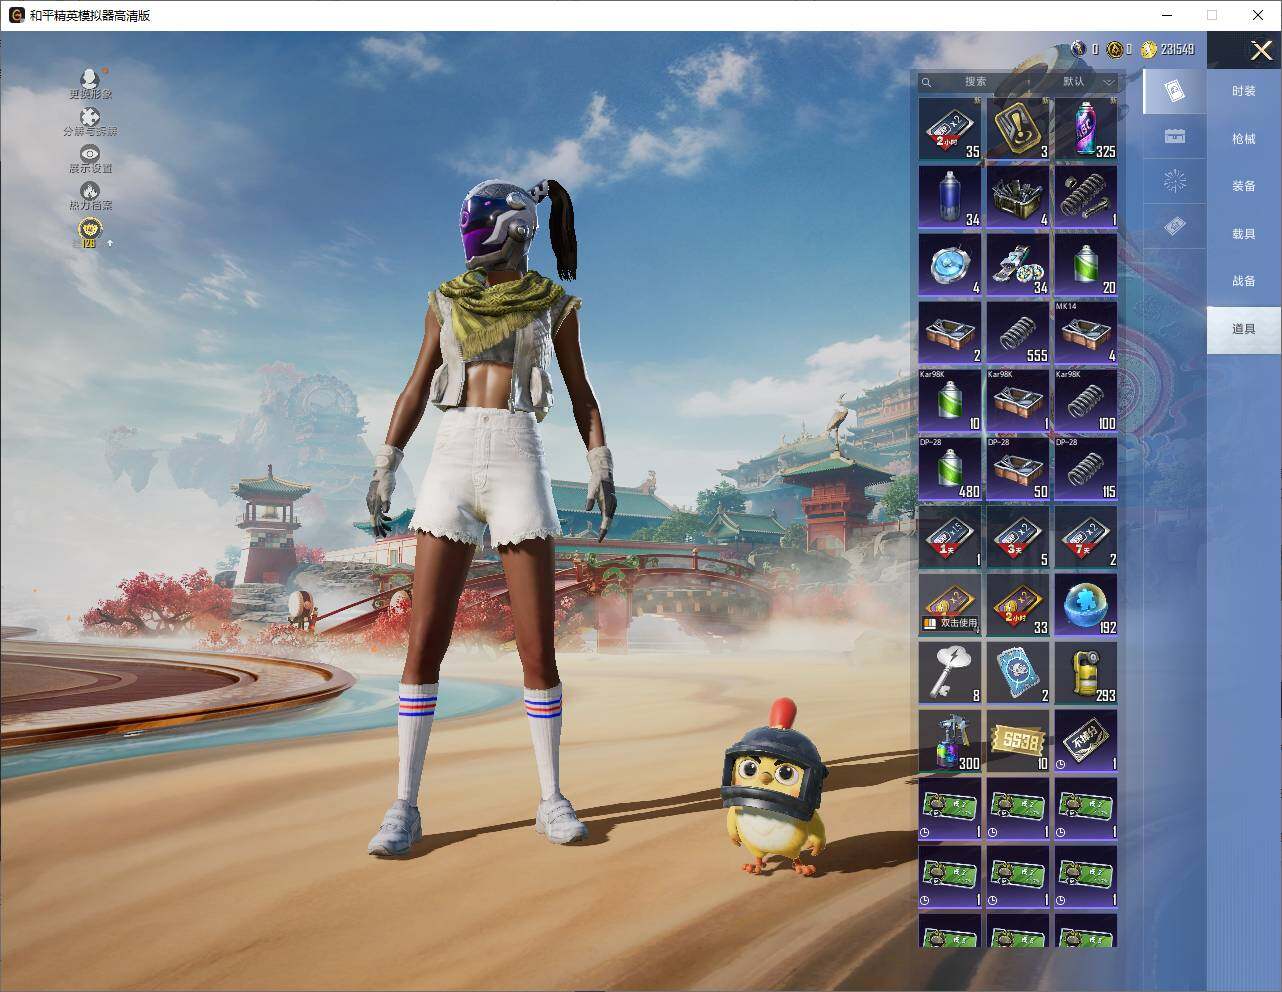Select the SS38 golden ticket

tap(1018, 741)
